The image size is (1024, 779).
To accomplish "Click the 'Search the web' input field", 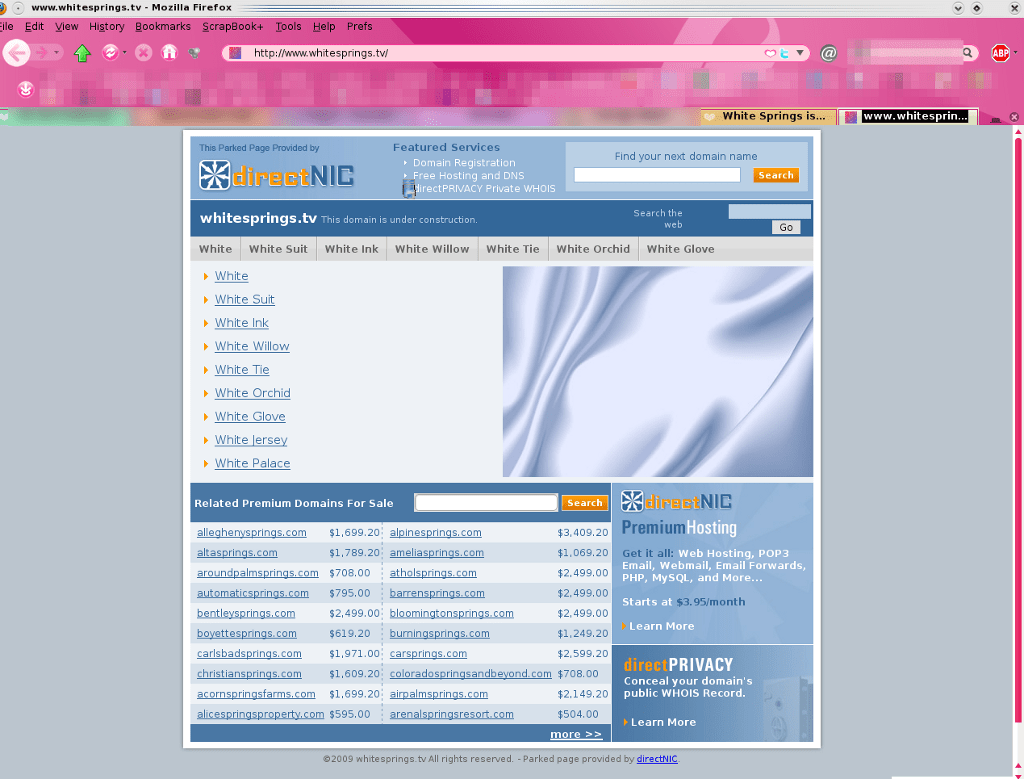I will 769,212.
